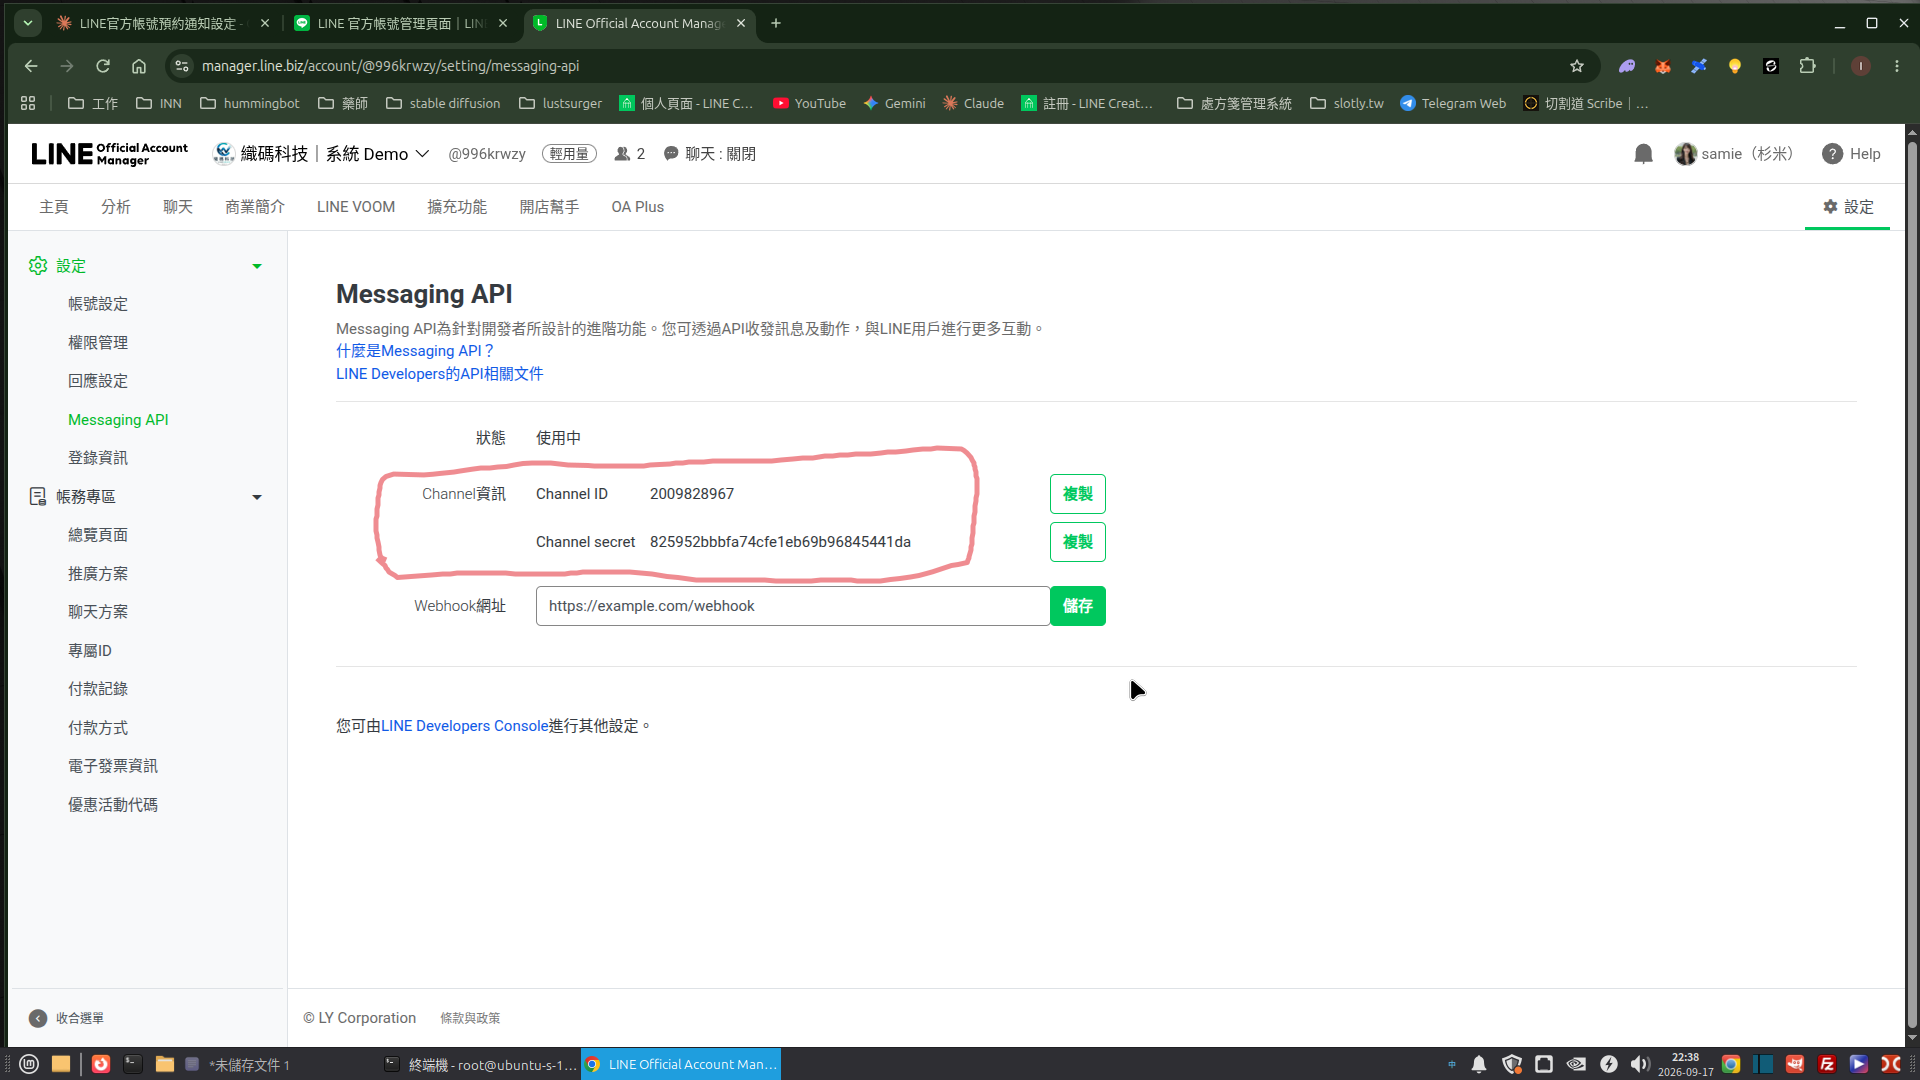Open the LINE Developers Console link
The width and height of the screenshot is (1920, 1080).
pos(464,726)
